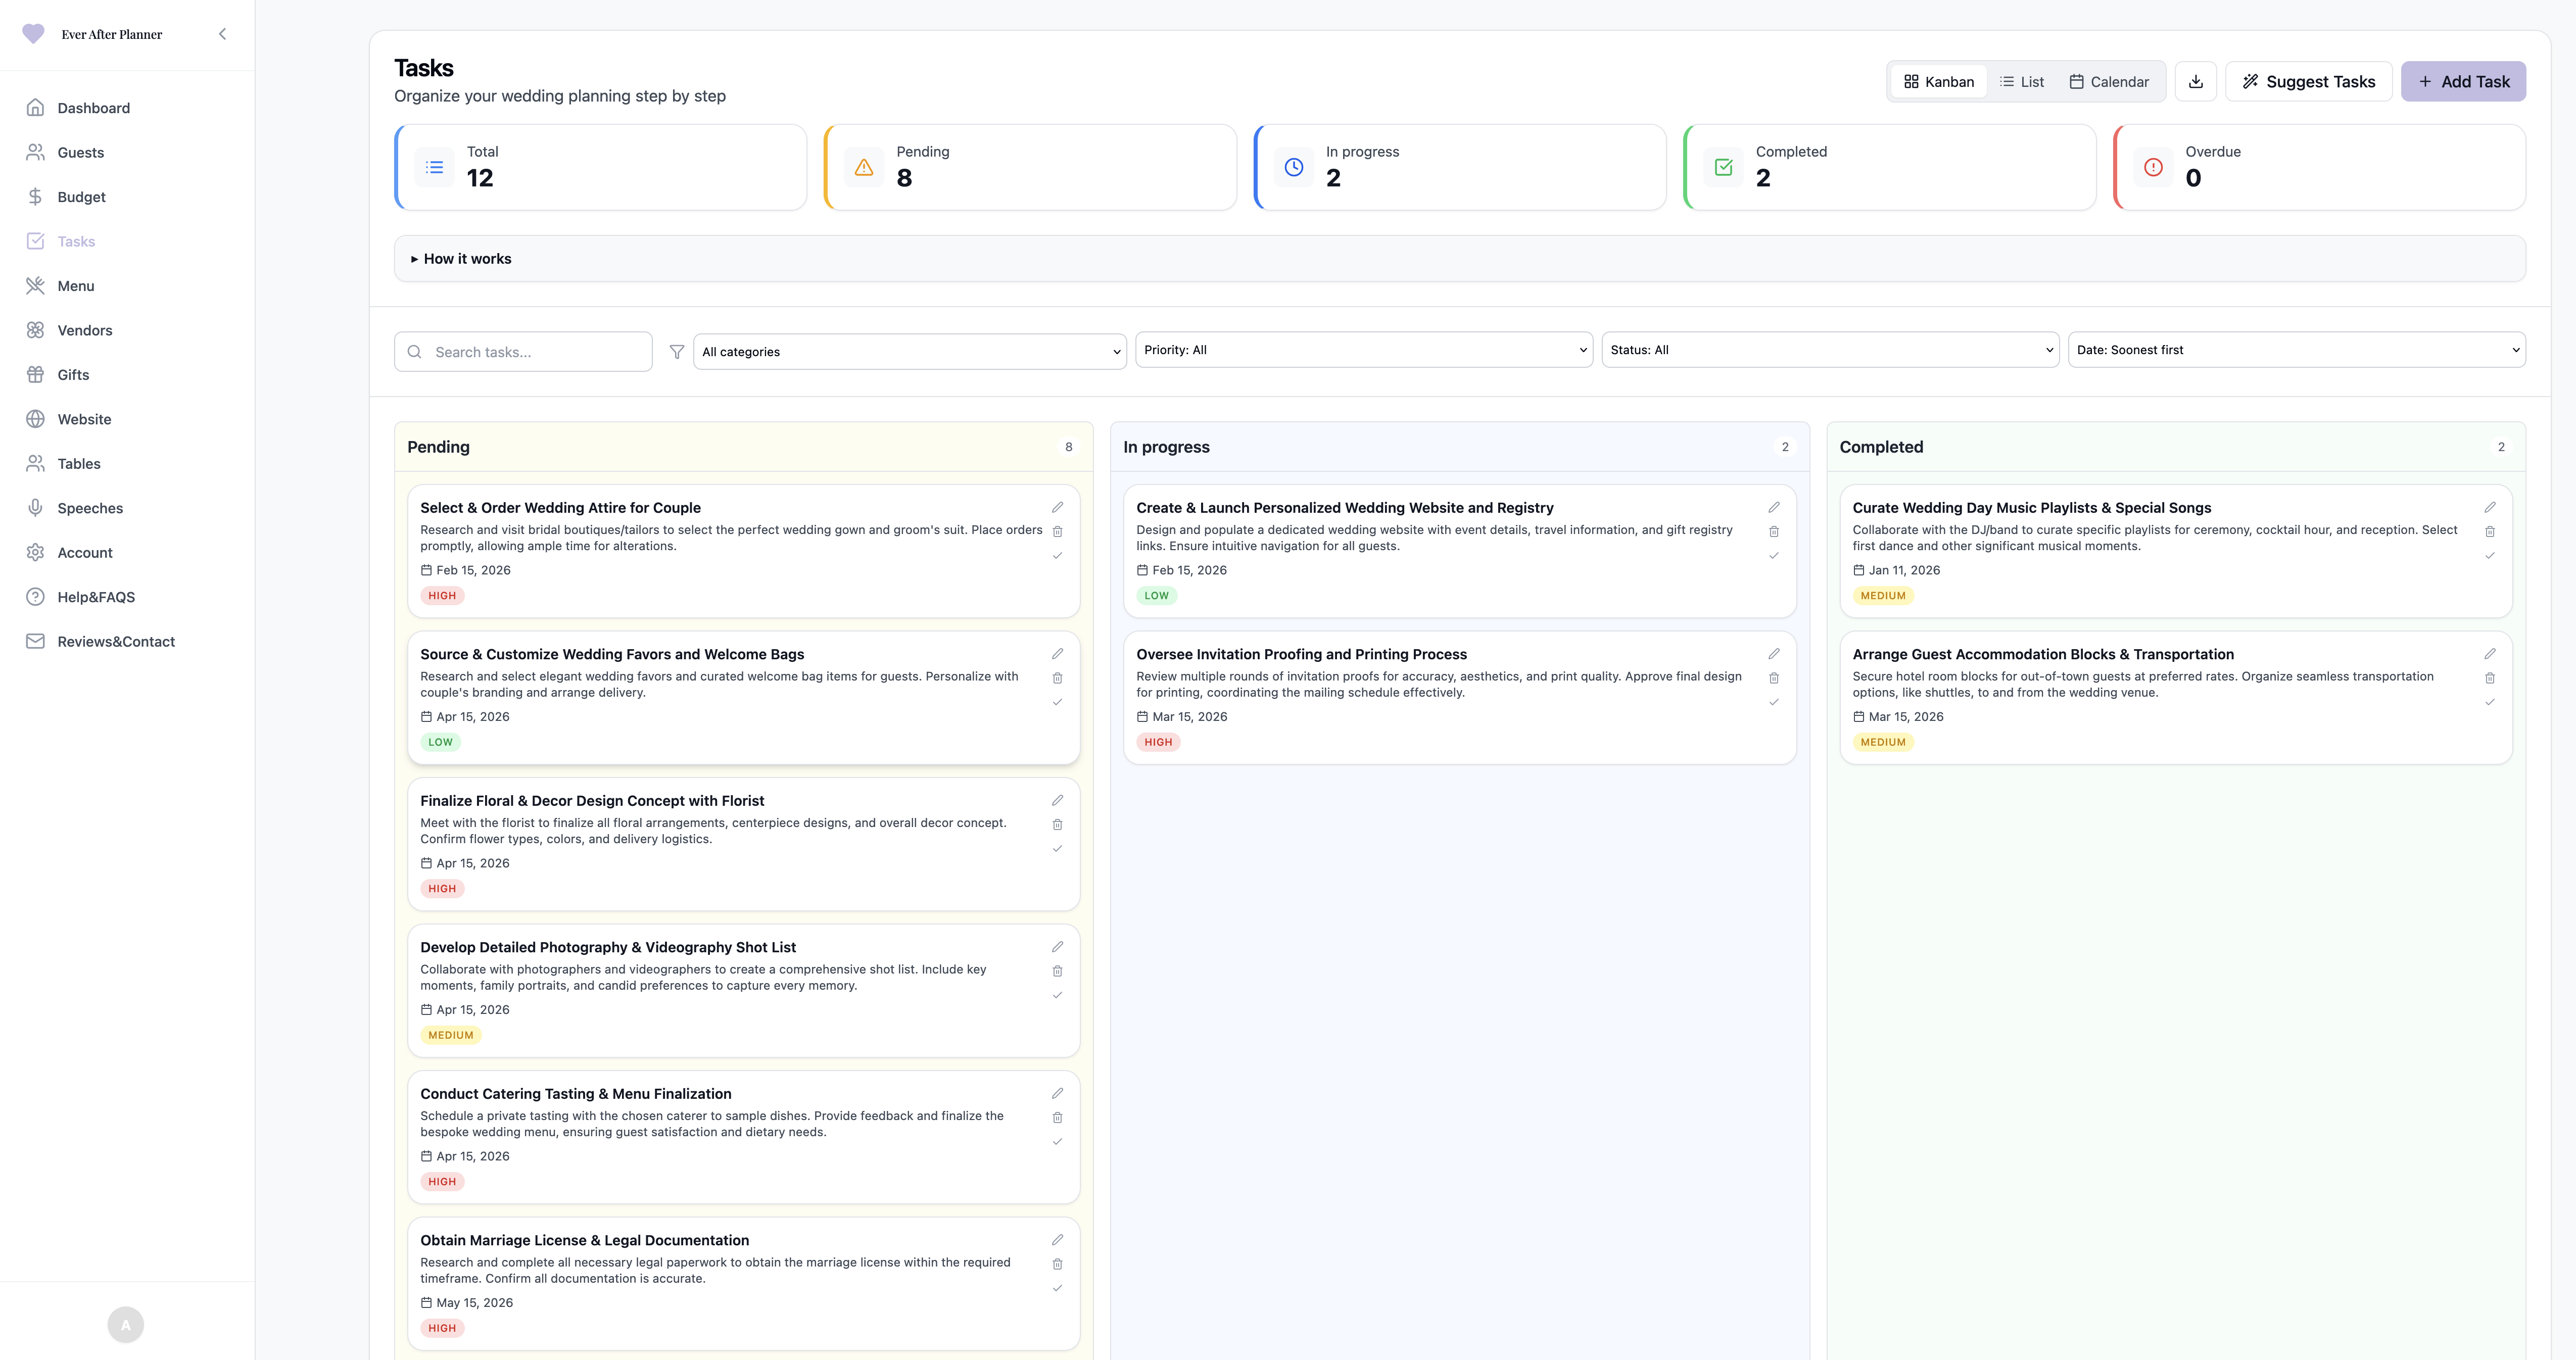Complete 'Develop Detailed Photography' via check icon
2576x1360 pixels.
[1057, 995]
